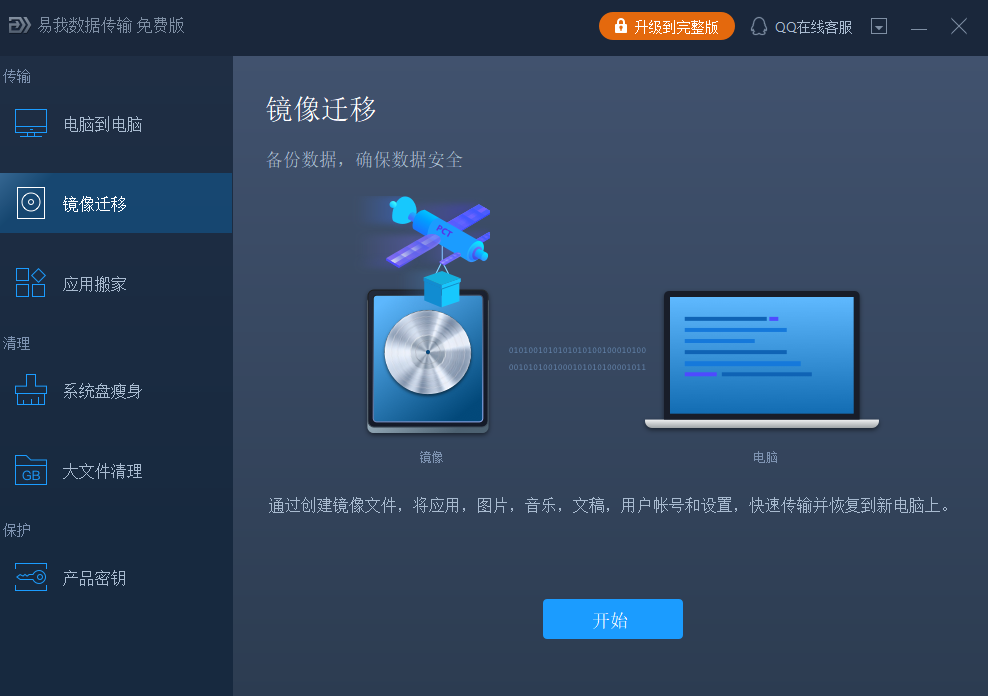Select the 电脑到电脑 monitor icon
Viewport: 988px width, 696px height.
point(31,122)
